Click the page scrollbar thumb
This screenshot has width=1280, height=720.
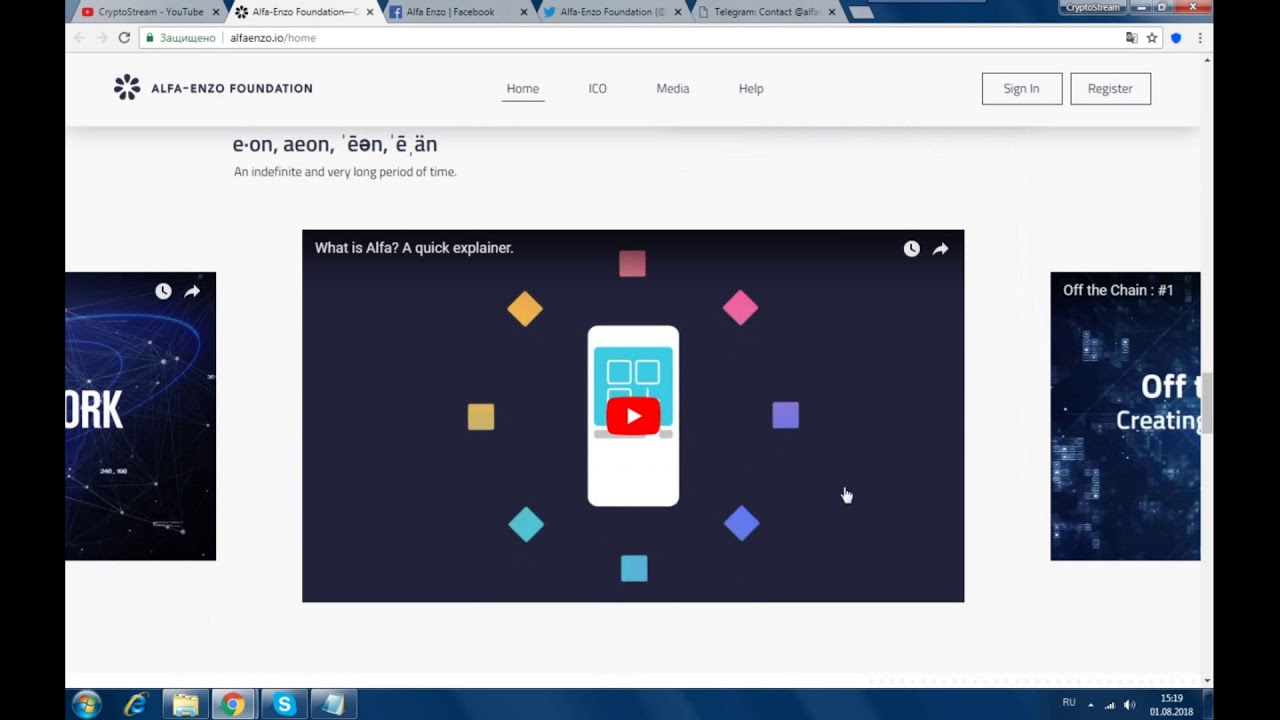click(x=1208, y=403)
